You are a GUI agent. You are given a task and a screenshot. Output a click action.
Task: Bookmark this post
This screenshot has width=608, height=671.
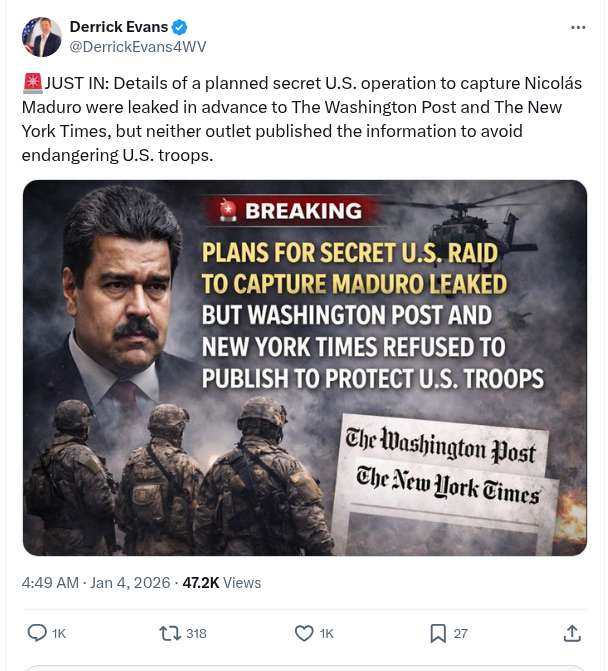438,633
